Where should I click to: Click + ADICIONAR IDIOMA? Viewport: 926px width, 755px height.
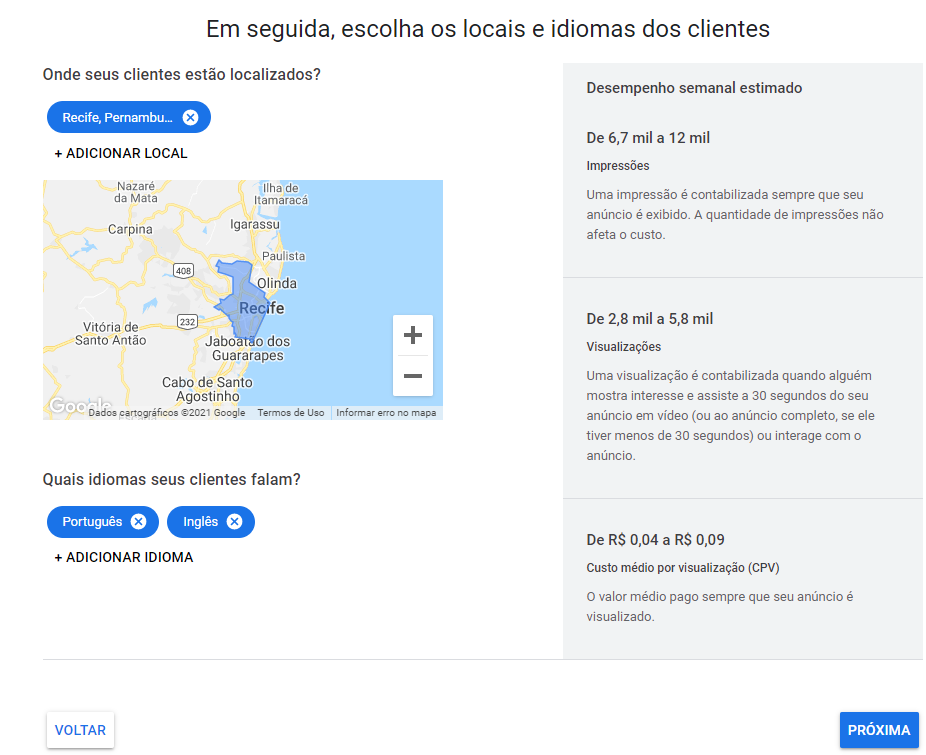[x=124, y=558]
